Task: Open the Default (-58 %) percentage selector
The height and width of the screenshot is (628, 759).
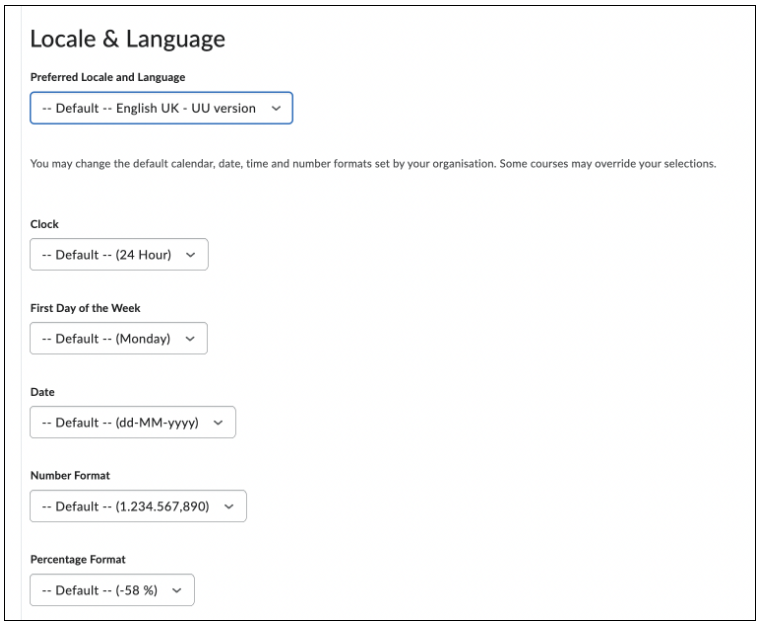Action: point(112,590)
